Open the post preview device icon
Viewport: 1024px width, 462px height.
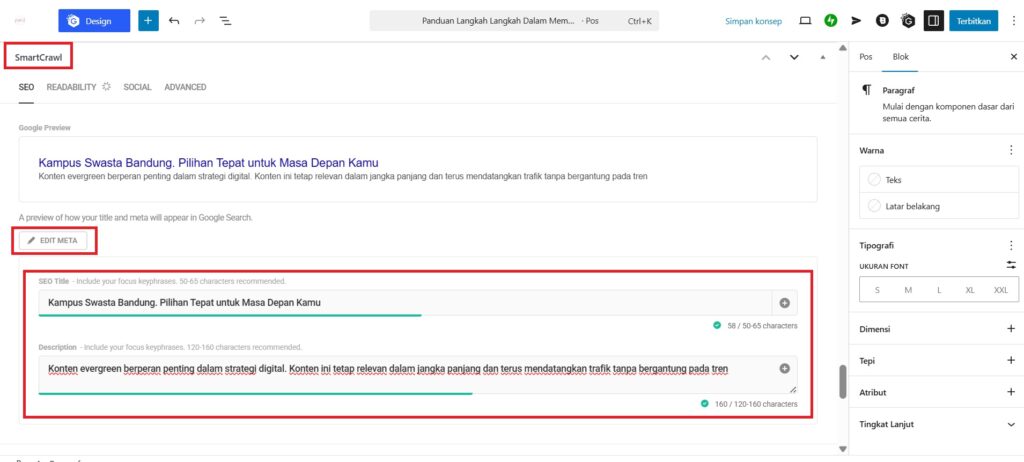point(805,20)
